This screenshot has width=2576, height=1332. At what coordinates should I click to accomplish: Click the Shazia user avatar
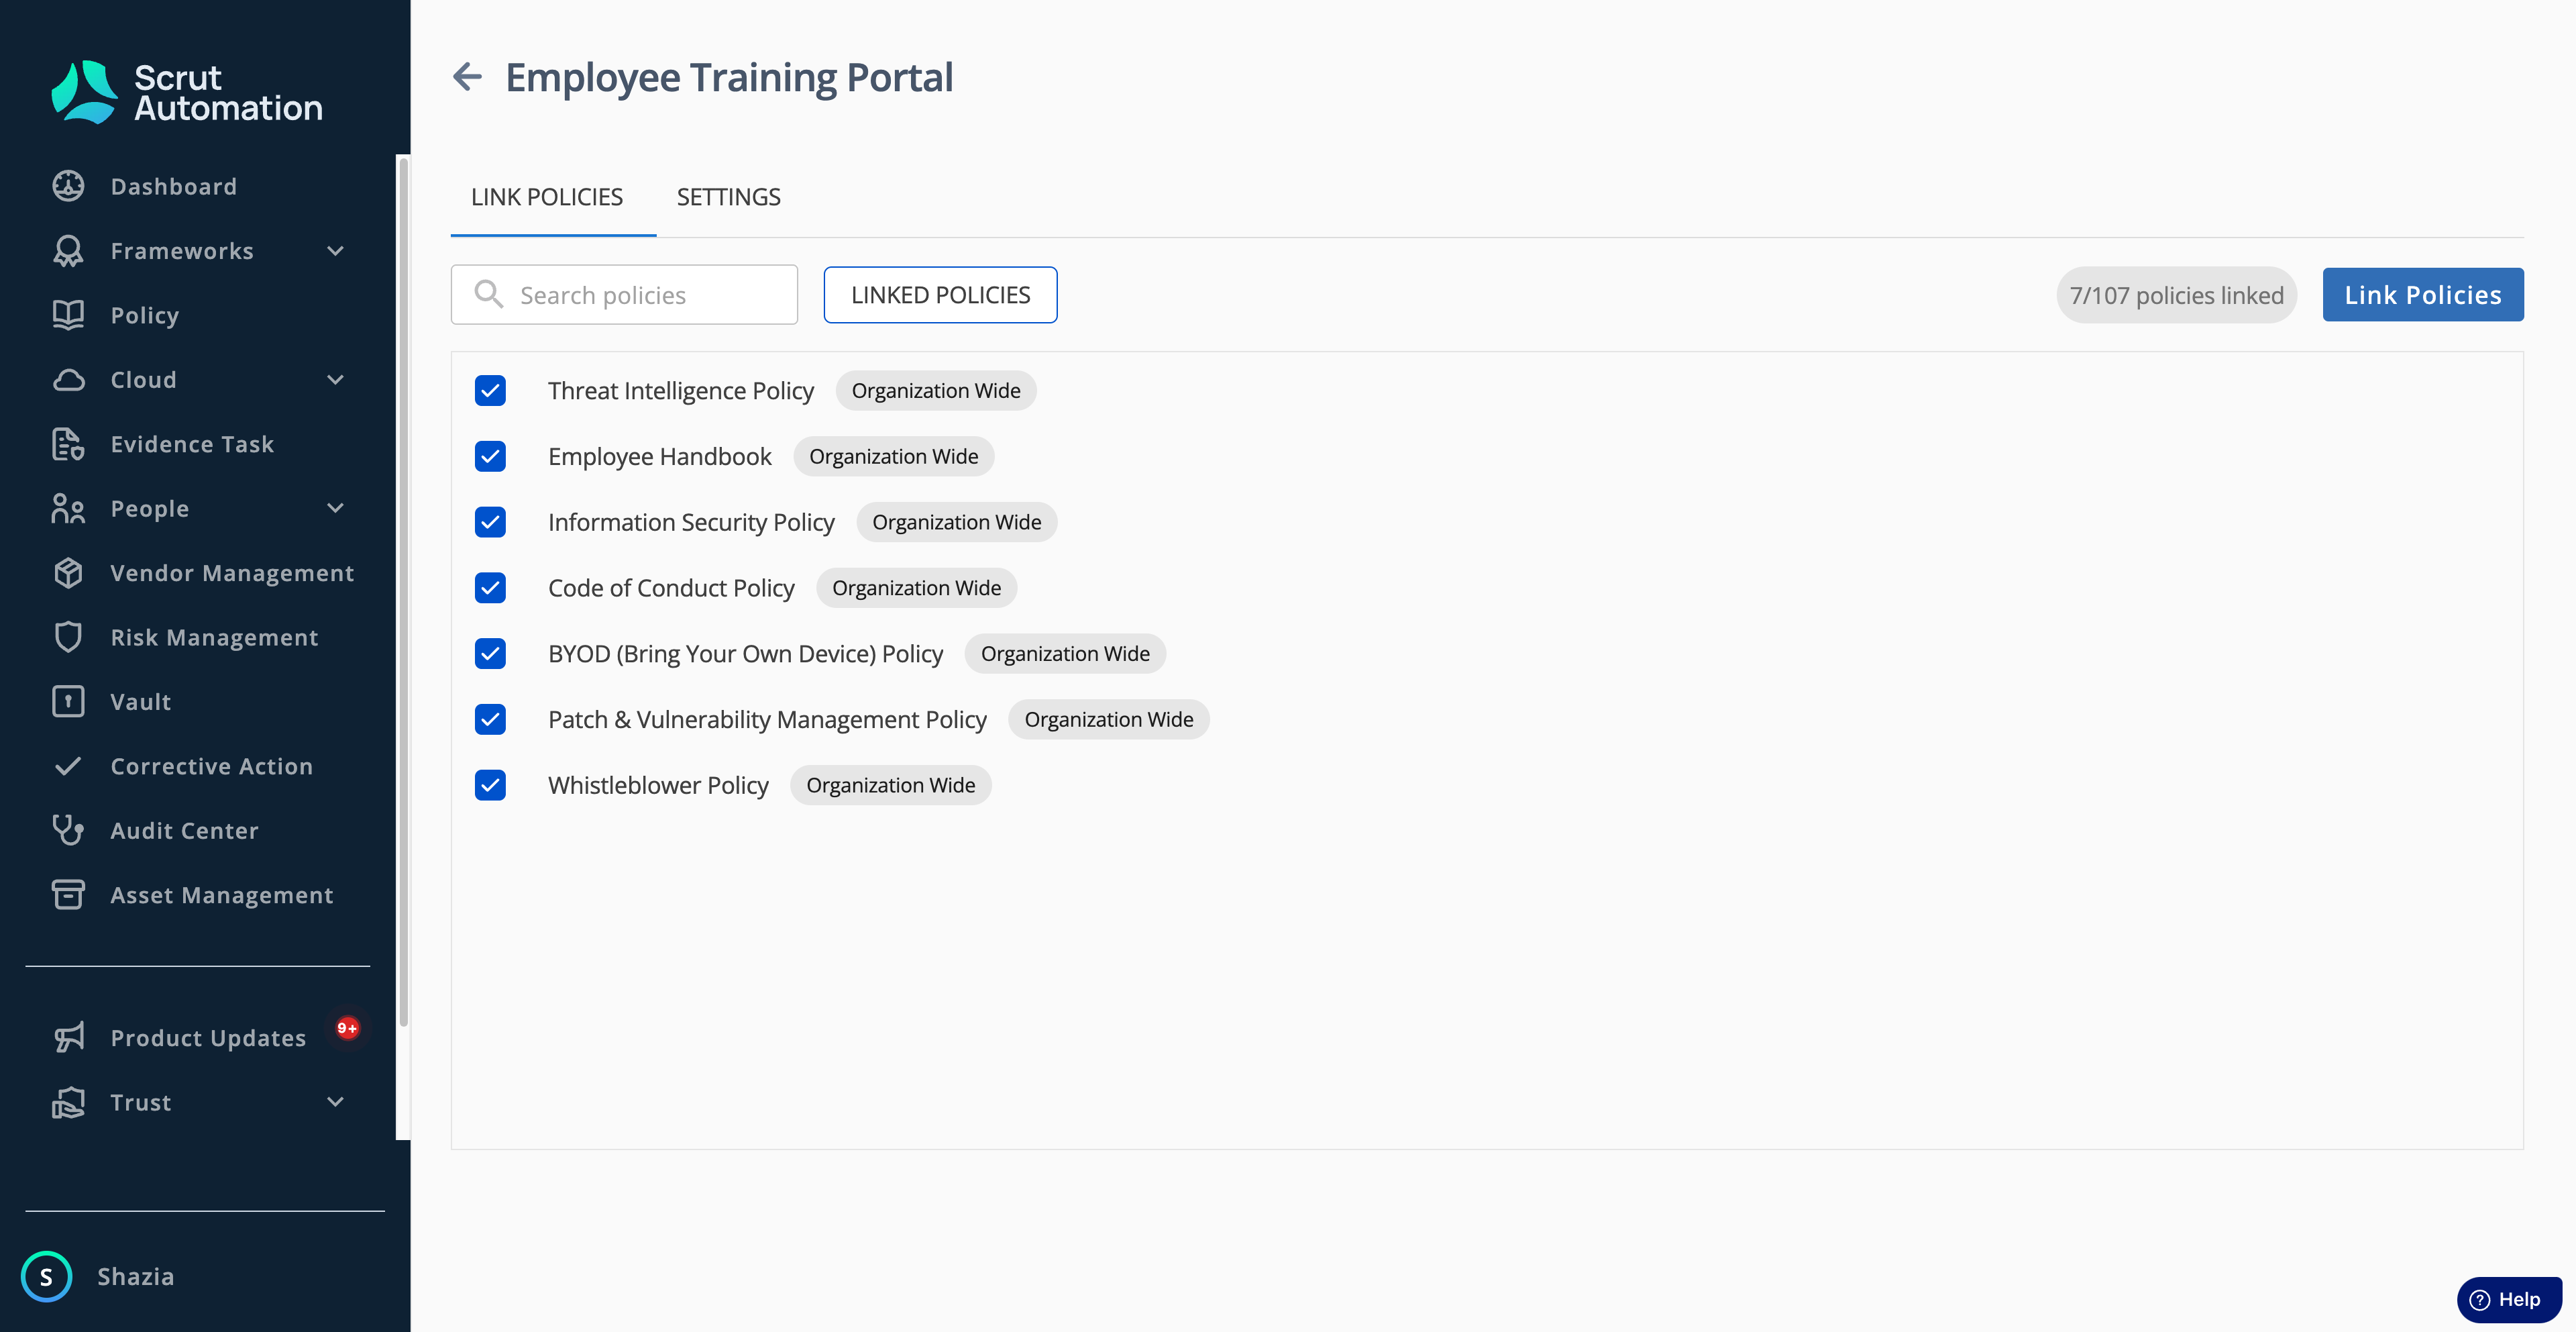[x=46, y=1276]
